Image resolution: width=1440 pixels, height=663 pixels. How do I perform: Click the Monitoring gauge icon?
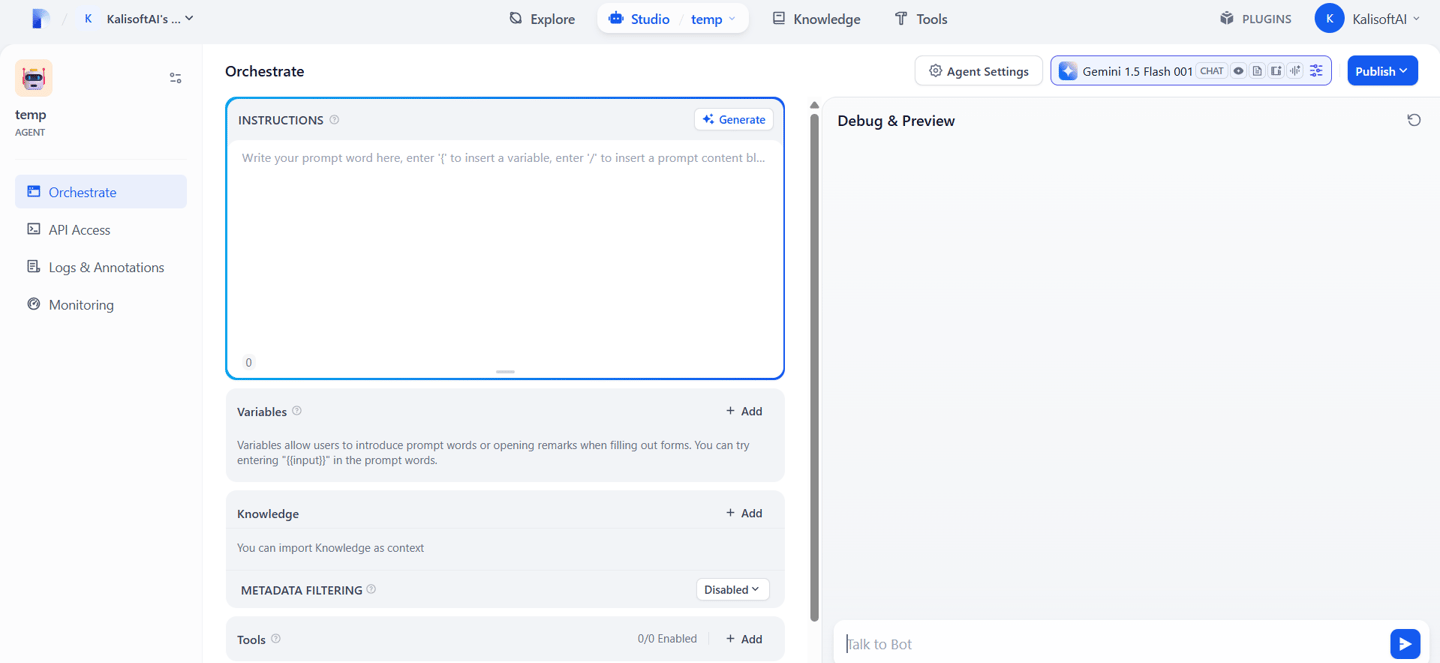(33, 304)
